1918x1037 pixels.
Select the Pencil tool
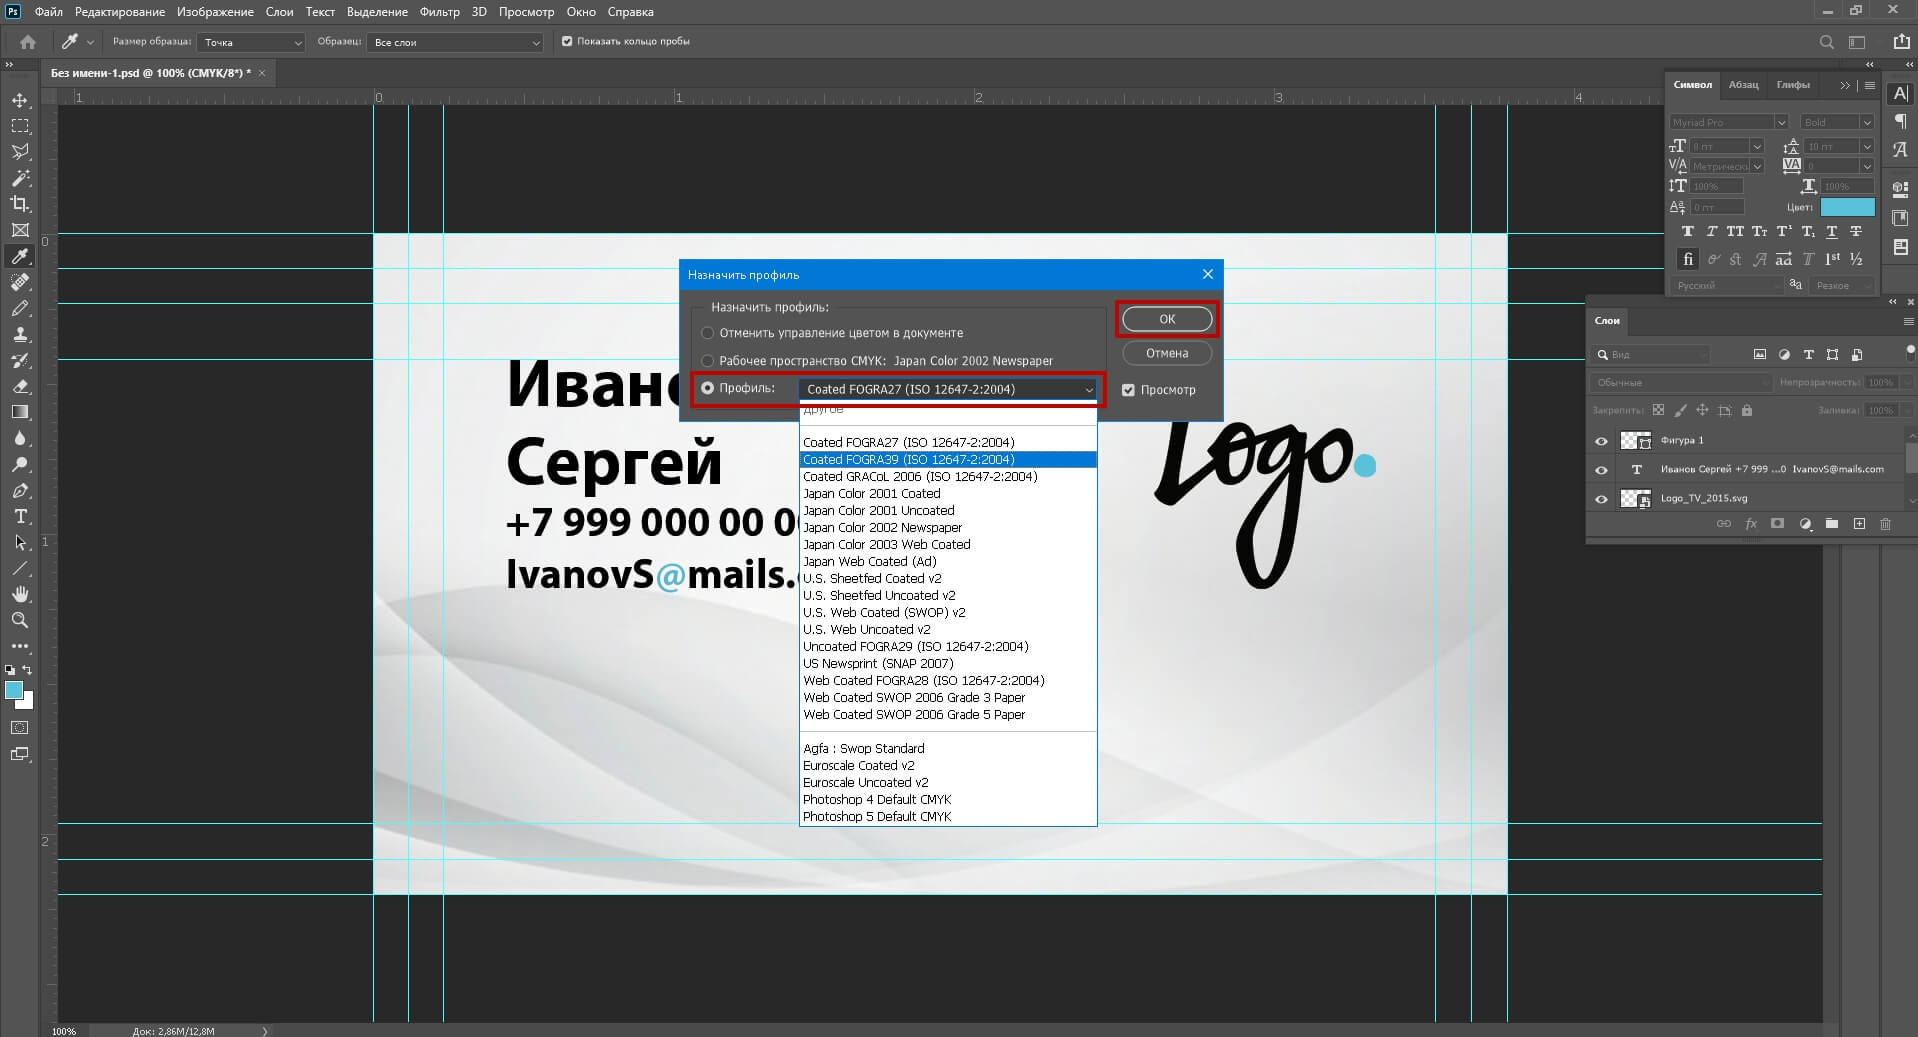coord(20,308)
